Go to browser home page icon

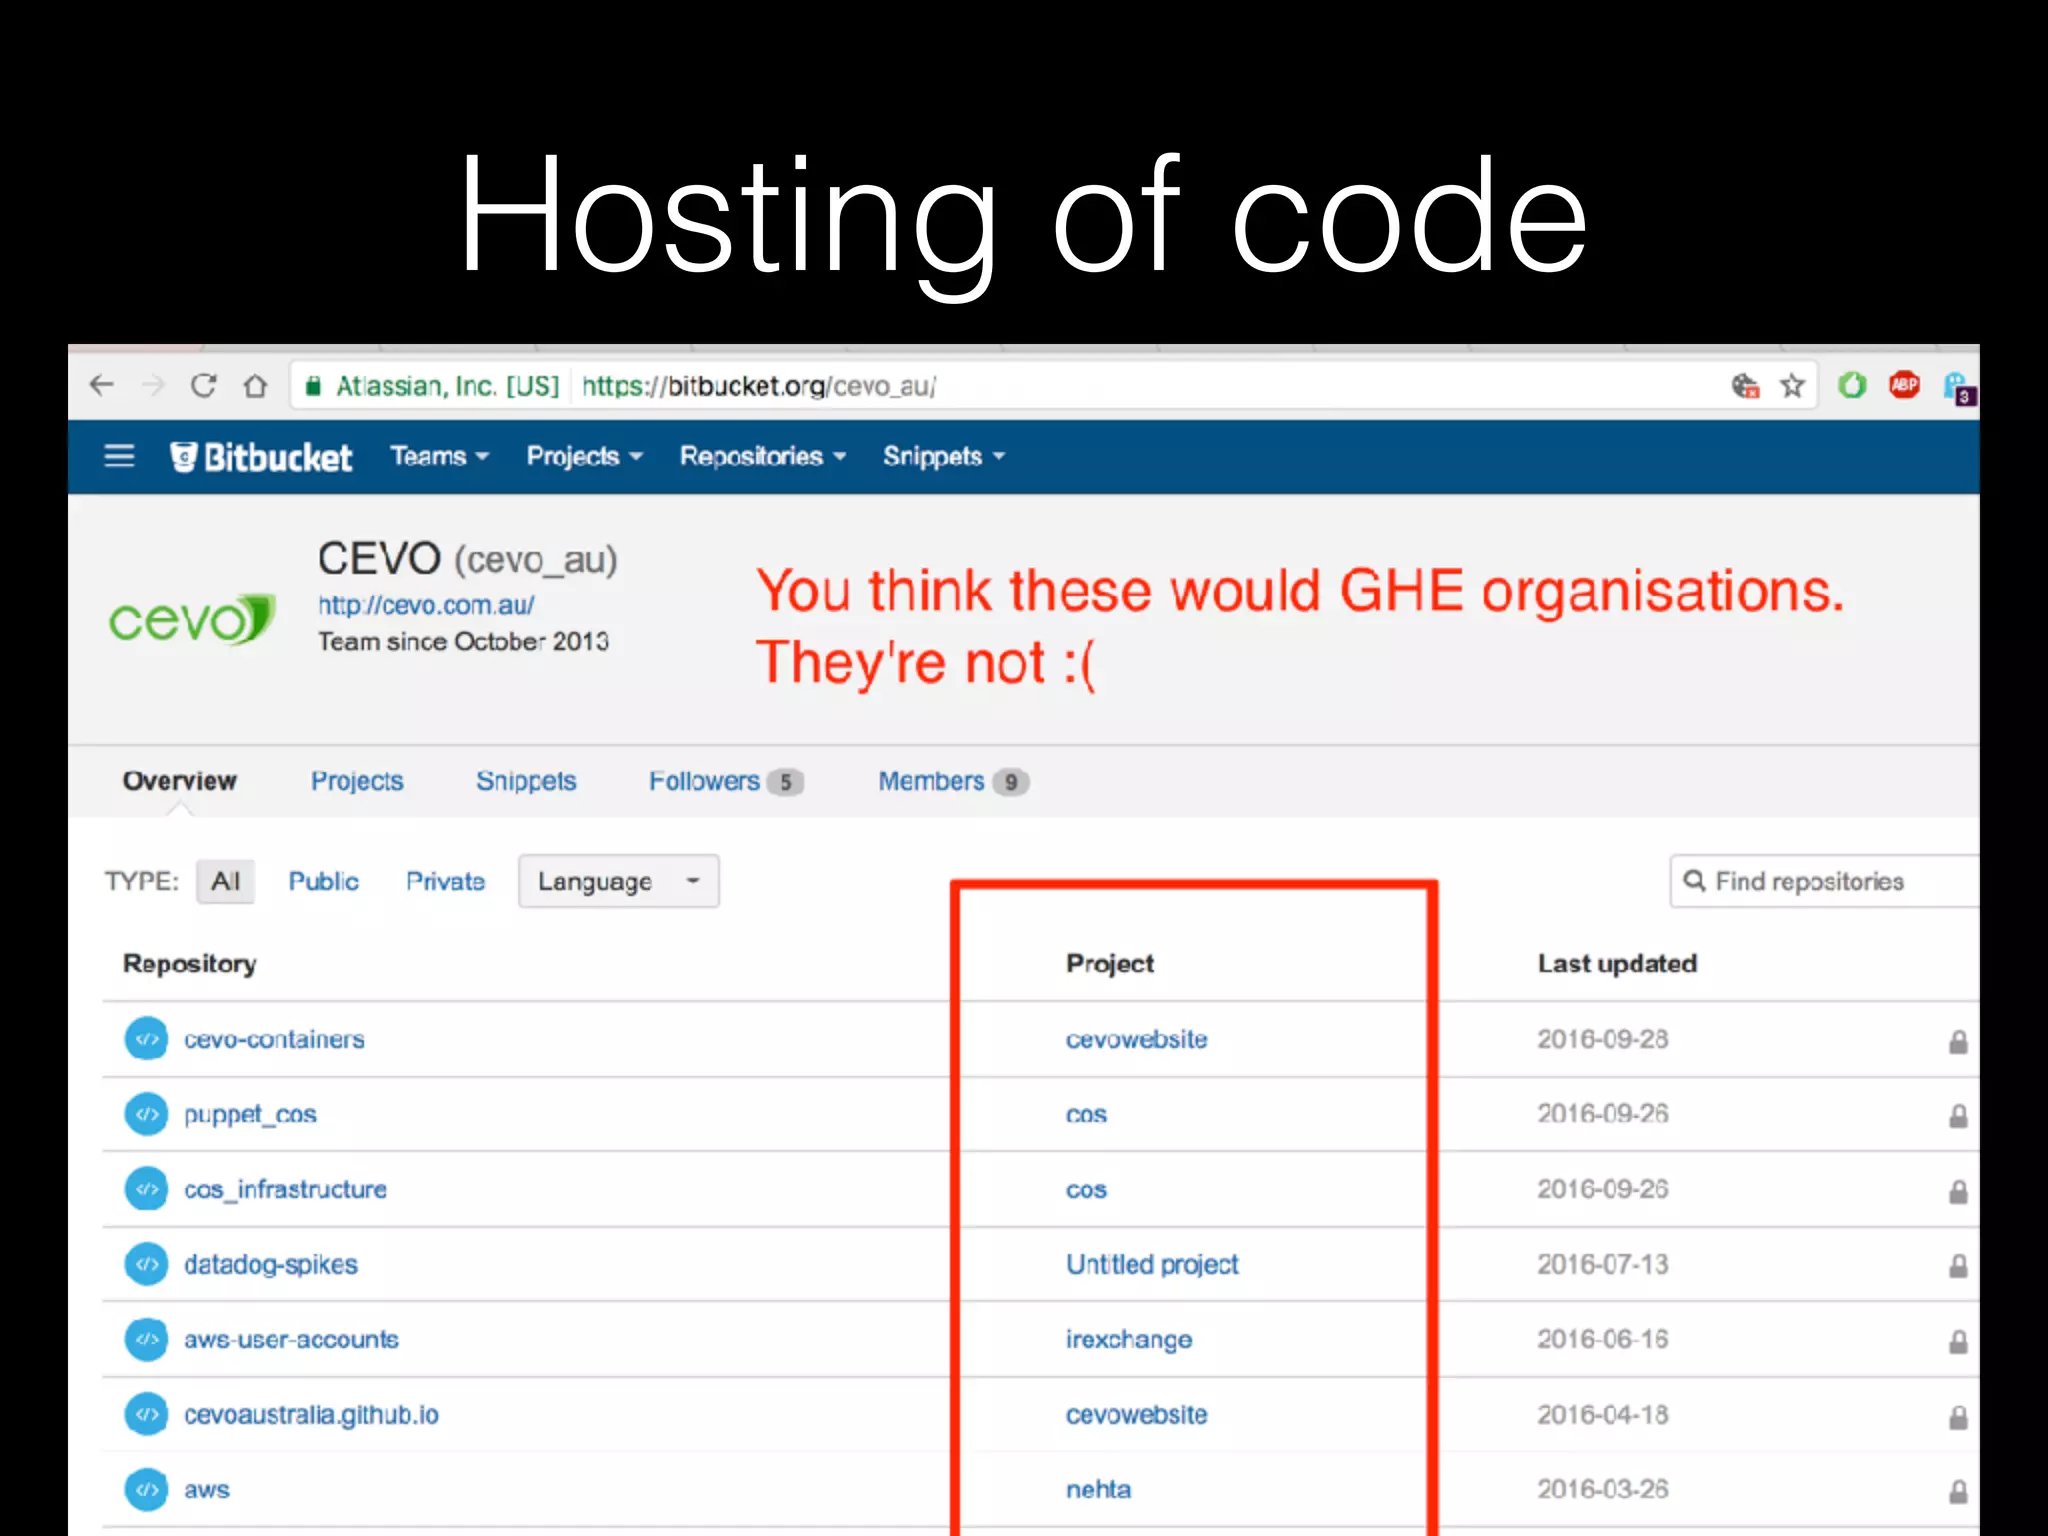click(x=256, y=385)
